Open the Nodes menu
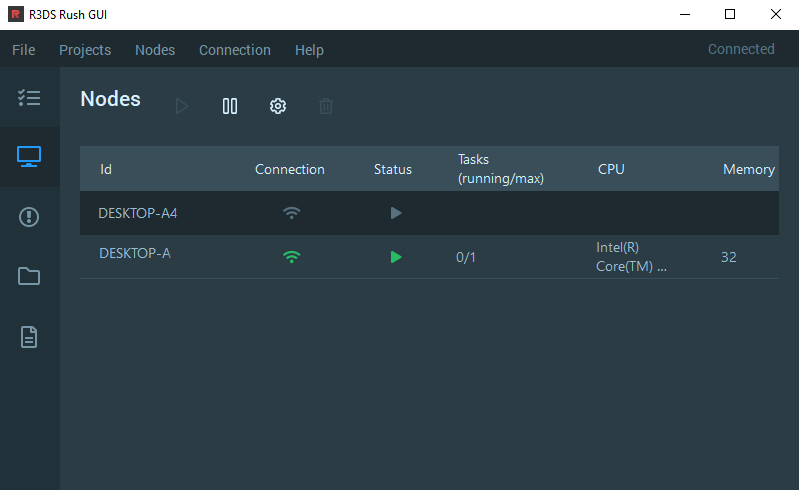 [x=155, y=50]
